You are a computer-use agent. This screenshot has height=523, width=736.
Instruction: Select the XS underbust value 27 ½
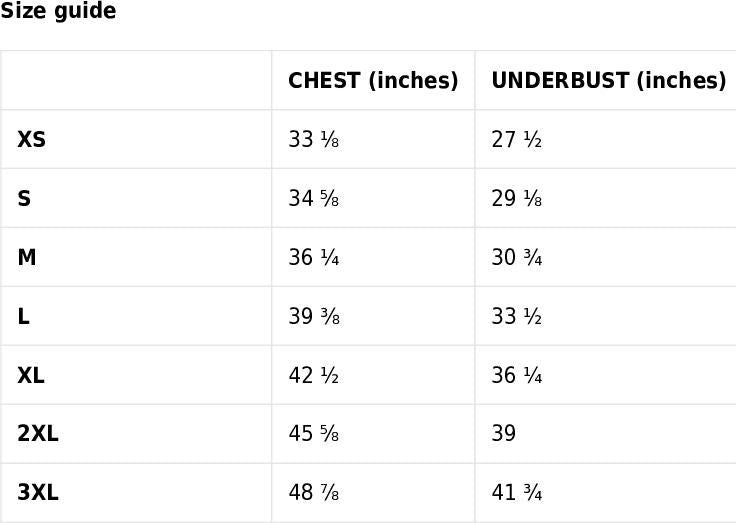(x=516, y=140)
